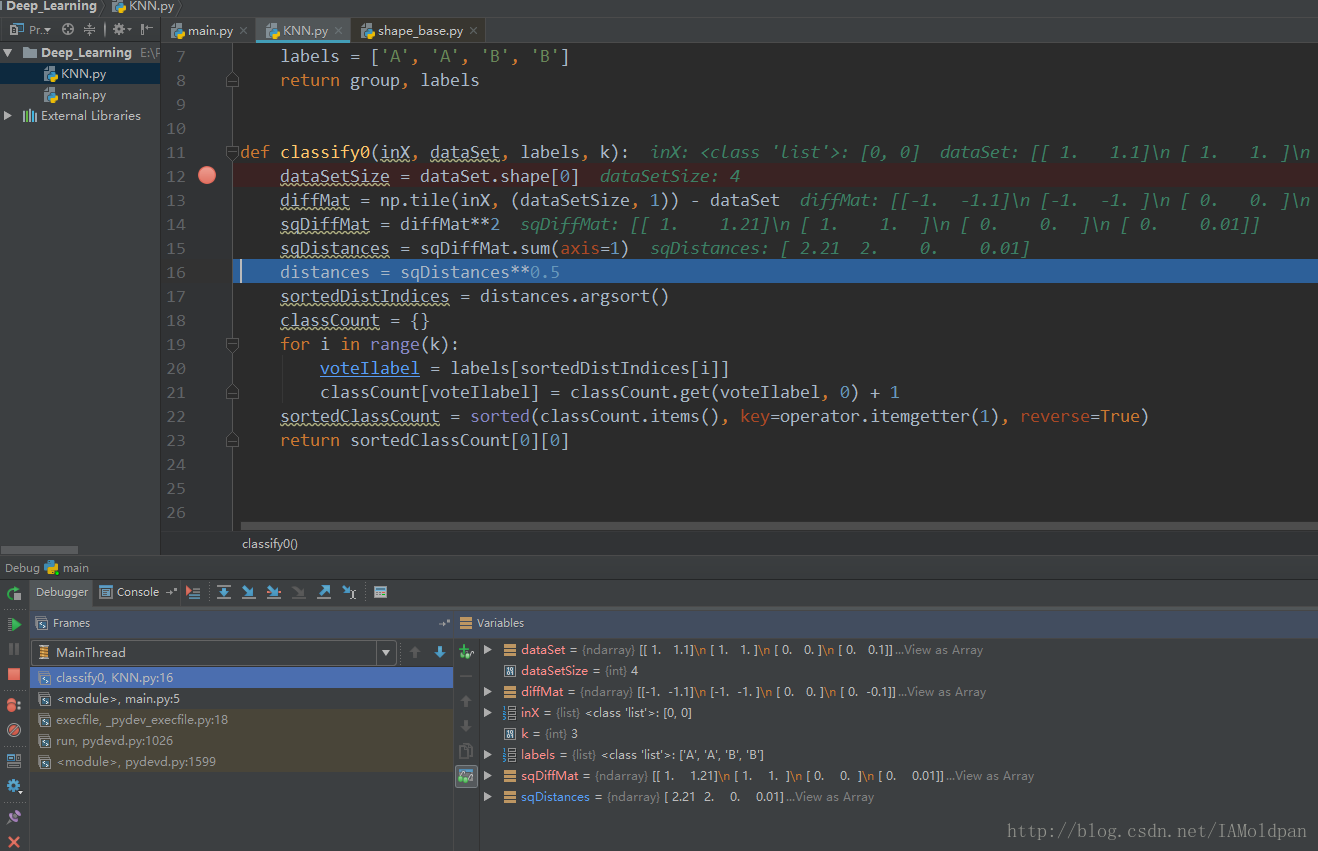
Task: Click the editor horizontal scrollbar
Action: (779, 525)
